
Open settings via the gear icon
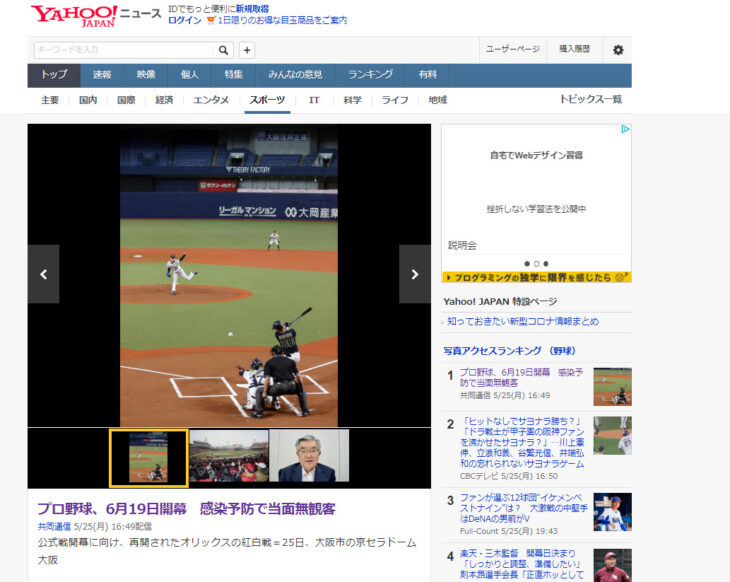617,50
